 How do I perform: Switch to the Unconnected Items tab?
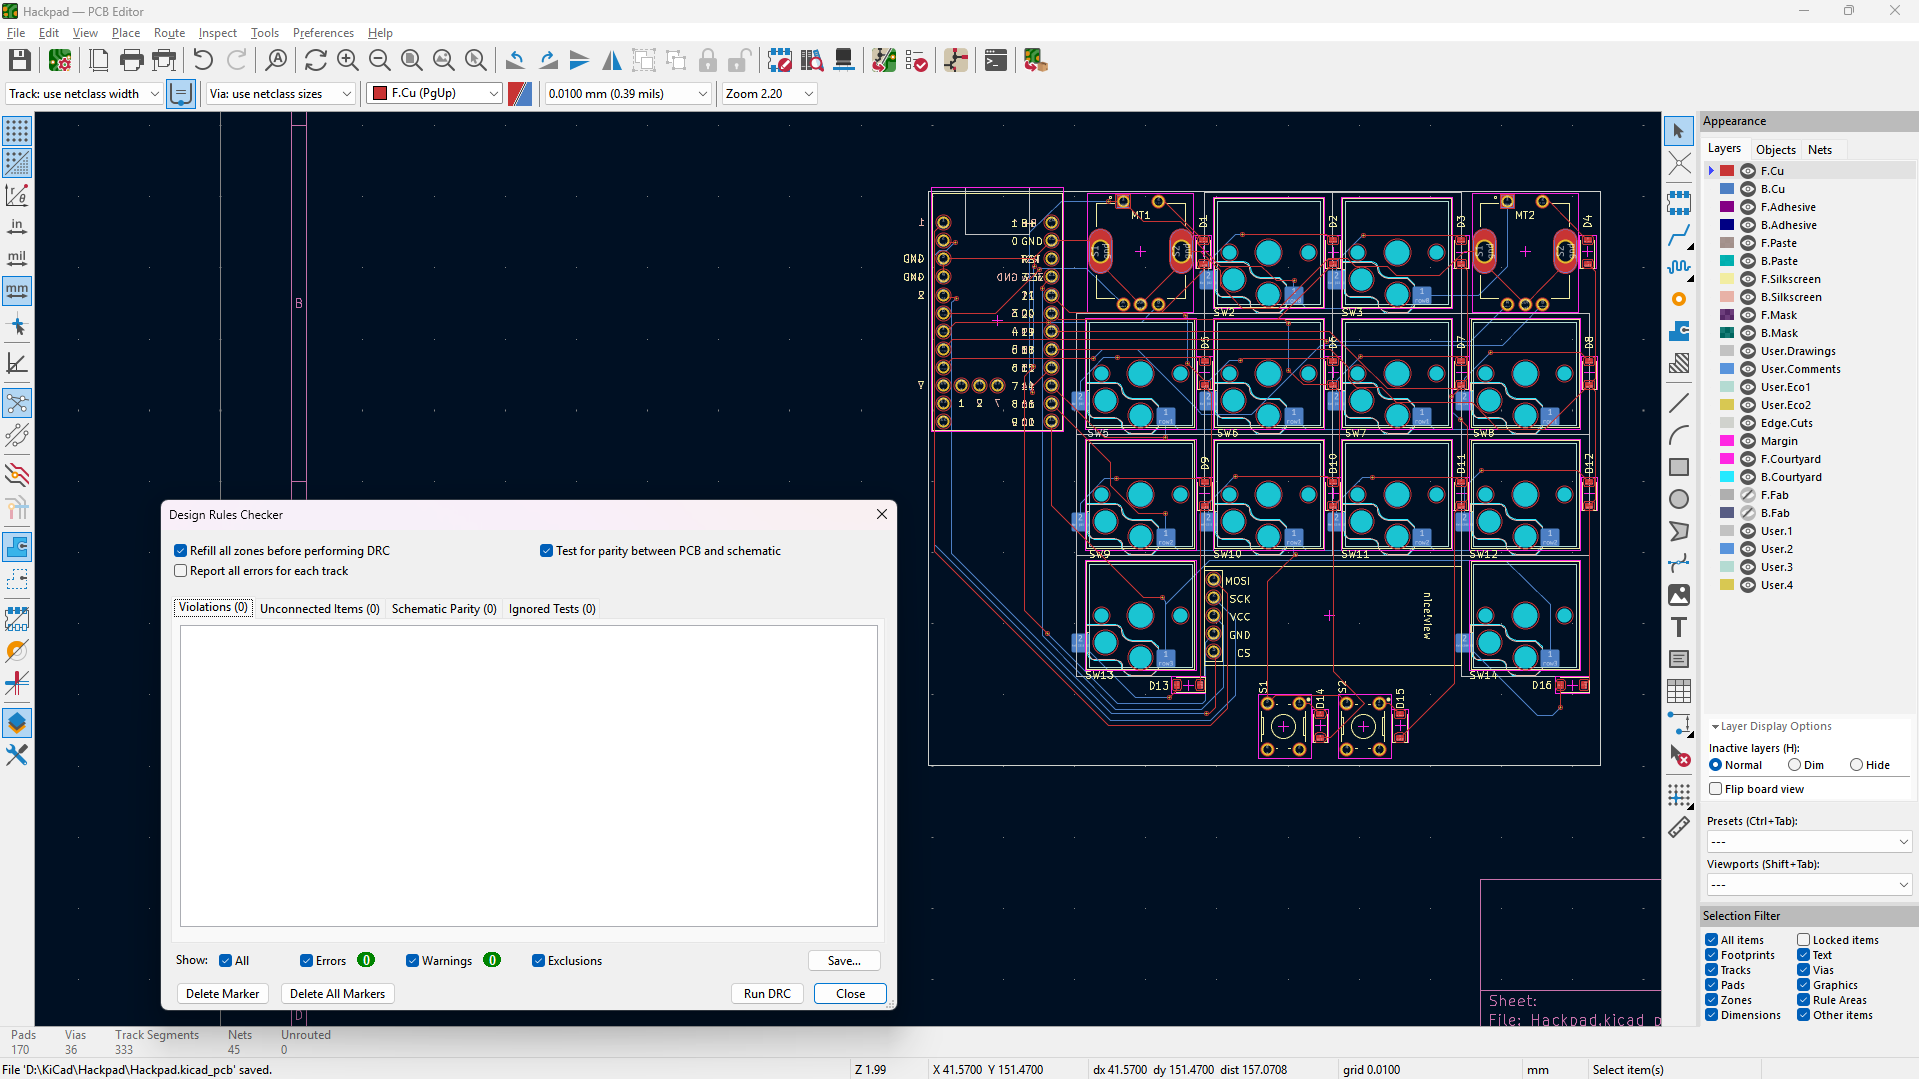coord(319,608)
